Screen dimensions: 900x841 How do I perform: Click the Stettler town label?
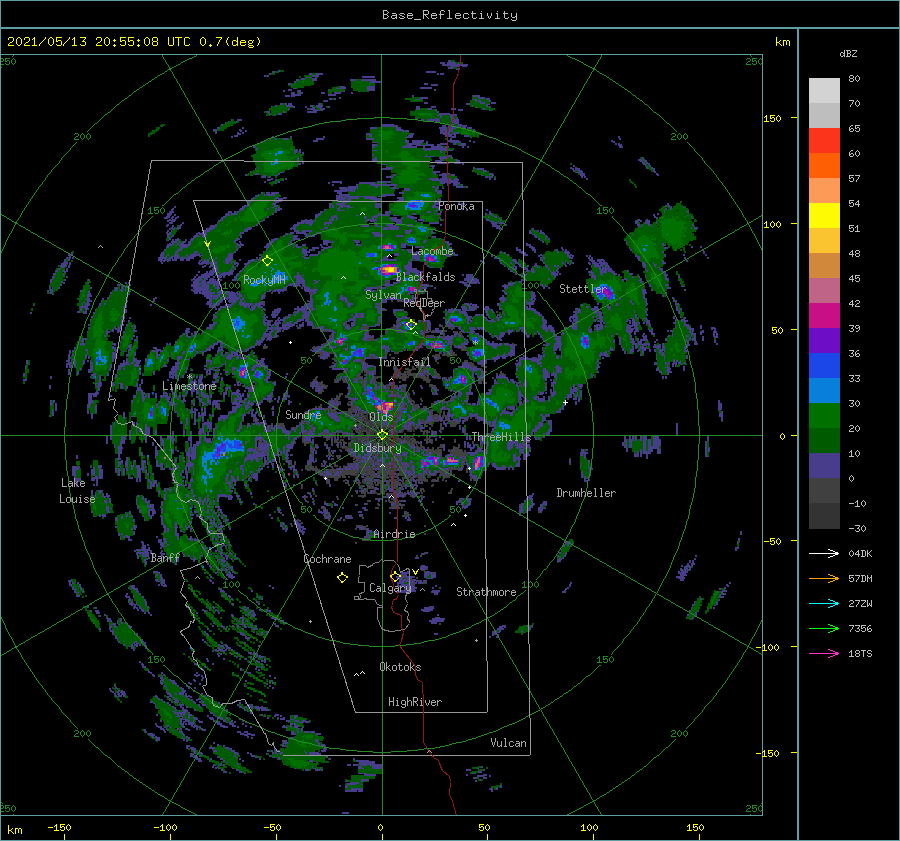click(x=583, y=289)
